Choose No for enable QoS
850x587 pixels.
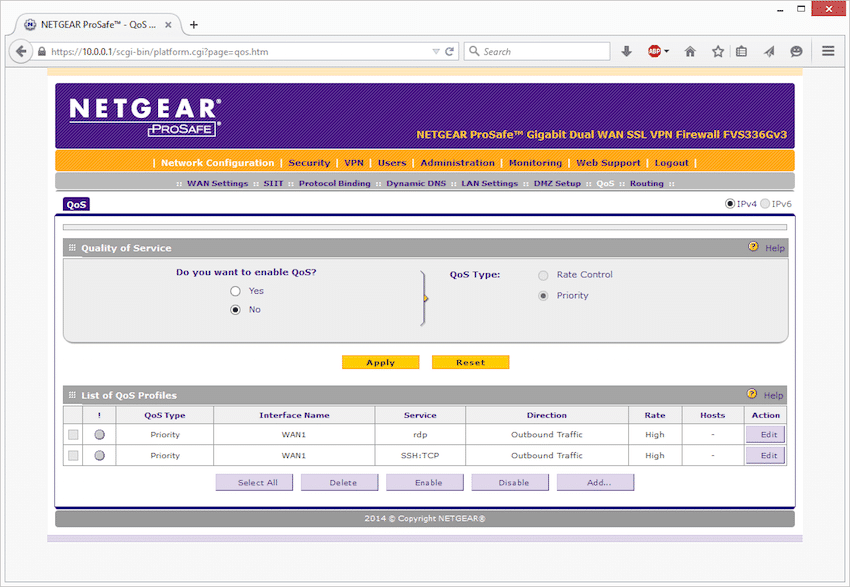[235, 310]
